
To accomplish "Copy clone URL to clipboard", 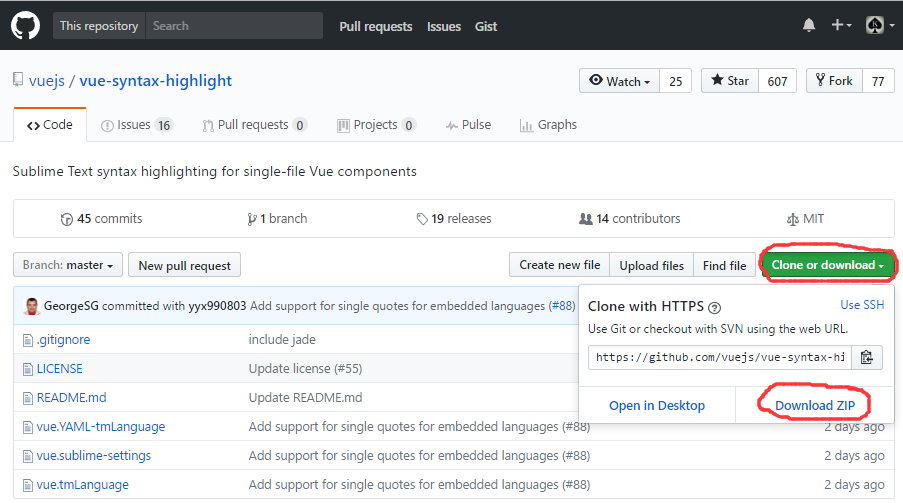I will (x=866, y=357).
